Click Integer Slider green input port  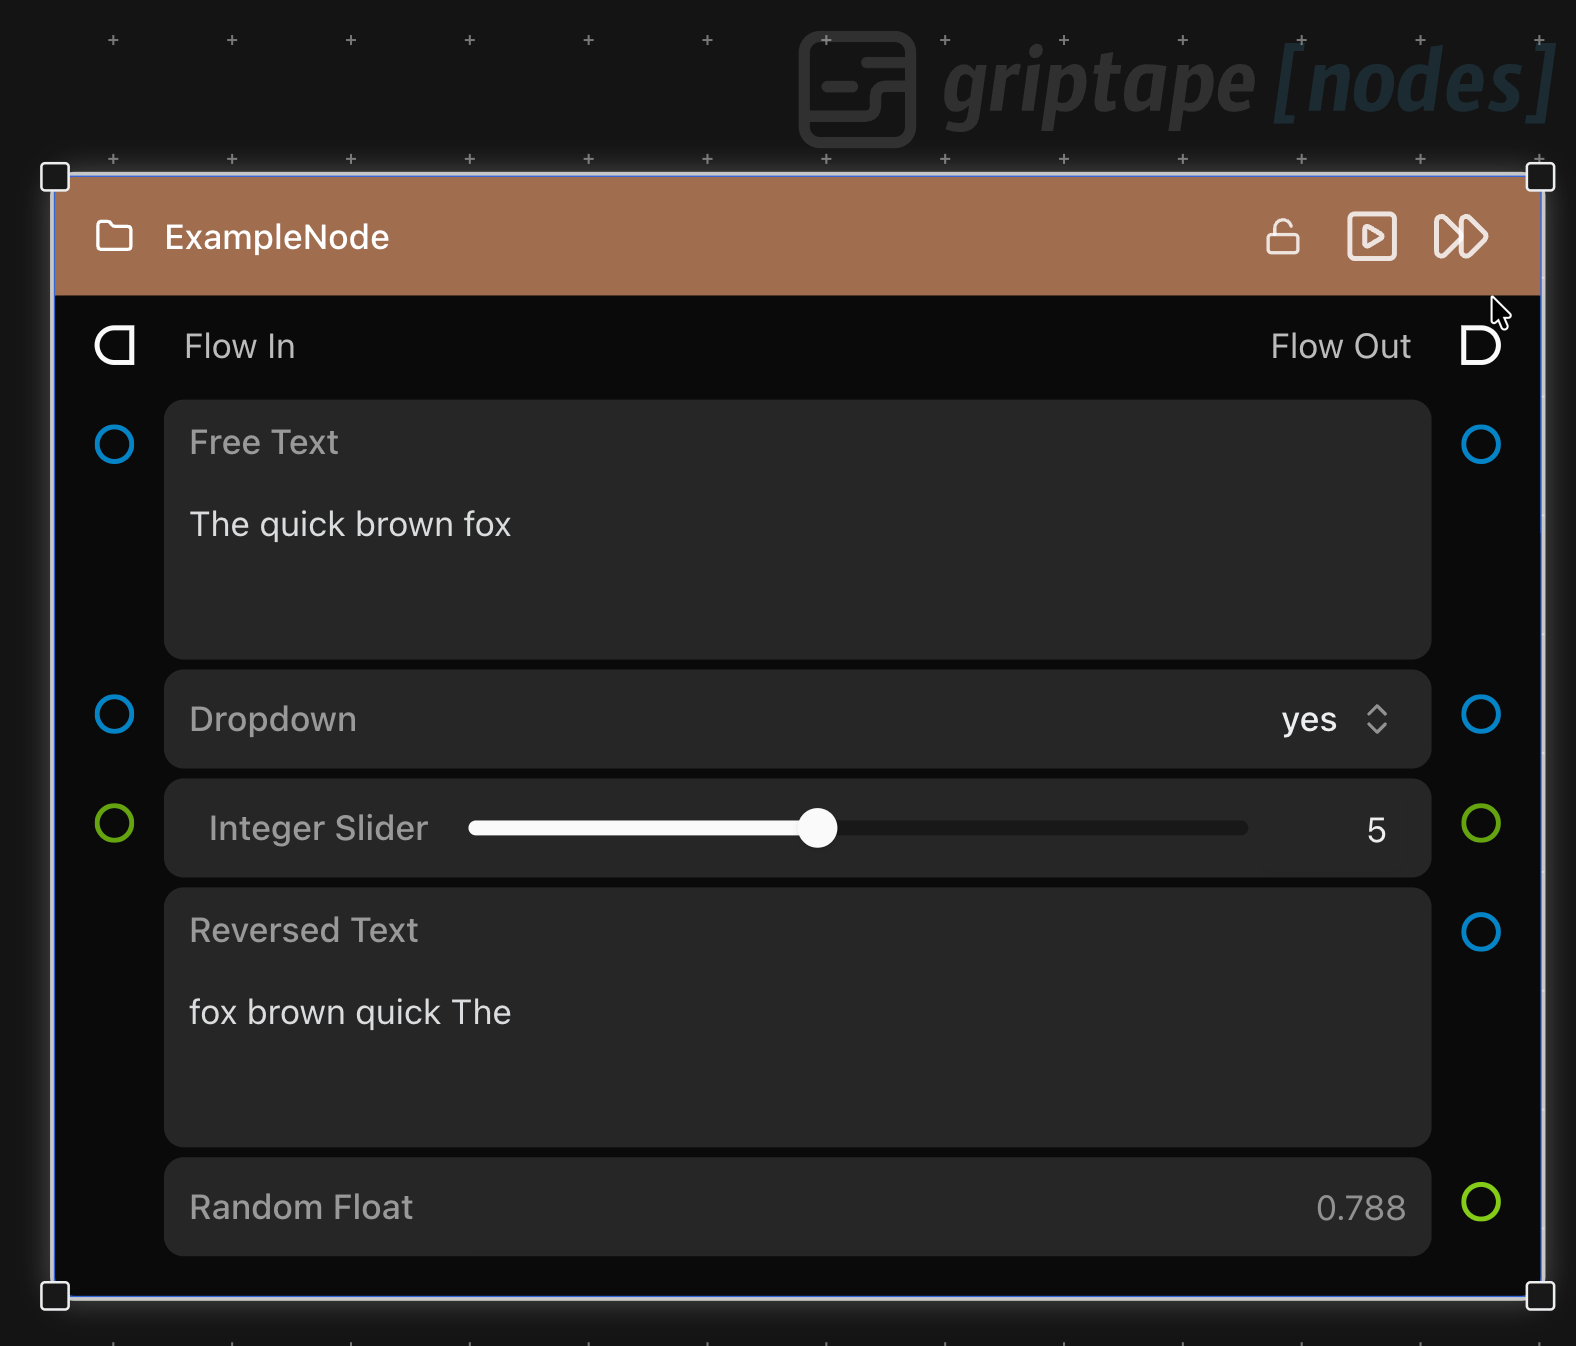coord(115,823)
